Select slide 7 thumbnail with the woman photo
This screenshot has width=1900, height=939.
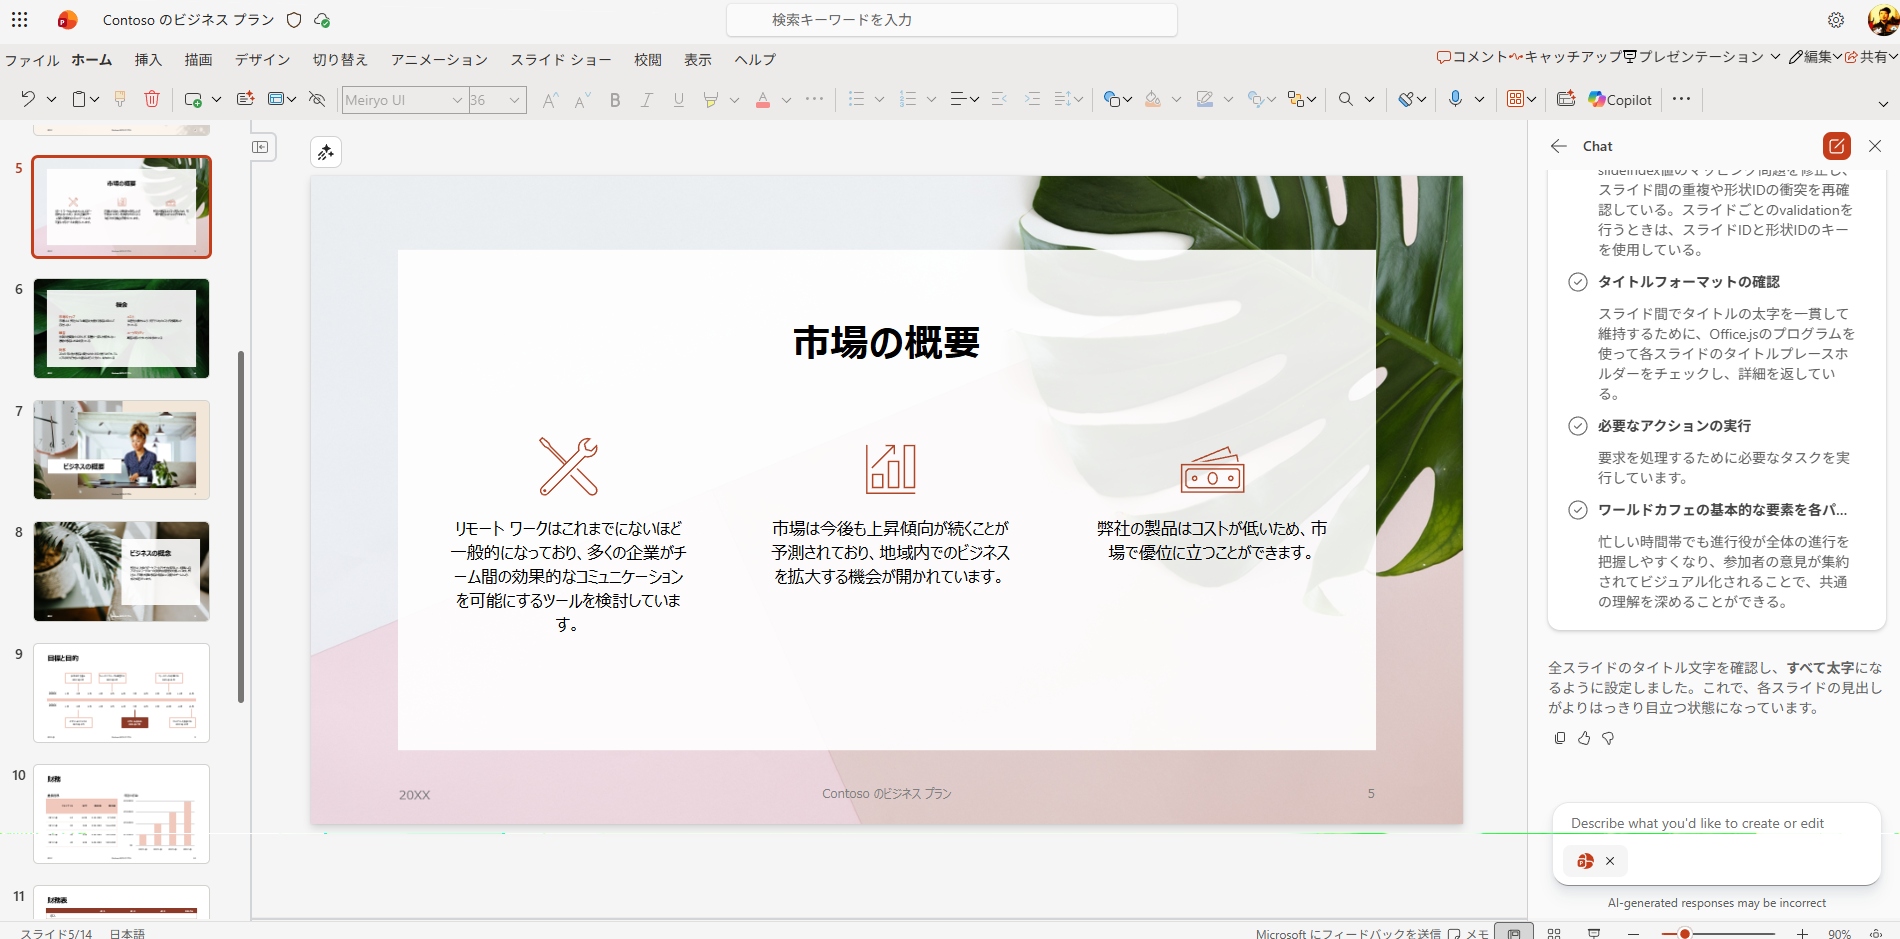point(122,450)
